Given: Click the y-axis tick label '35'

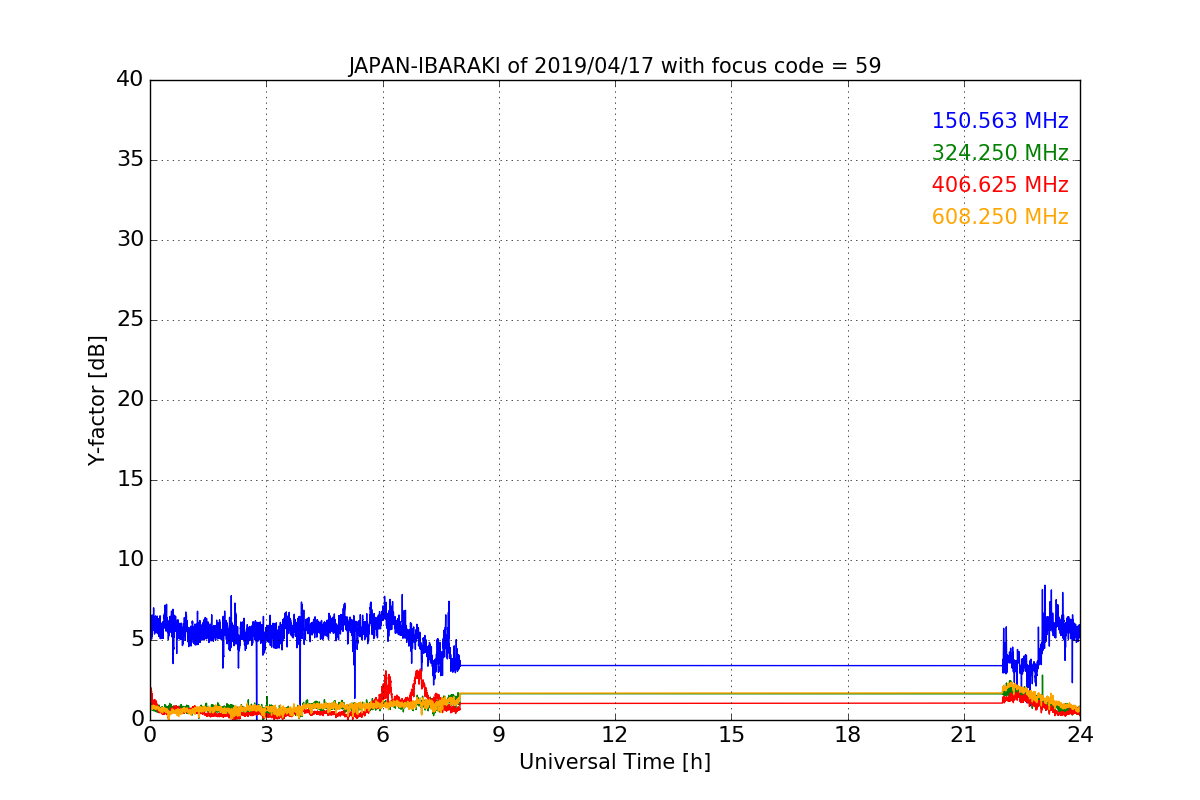Looking at the screenshot, I should 130,160.
